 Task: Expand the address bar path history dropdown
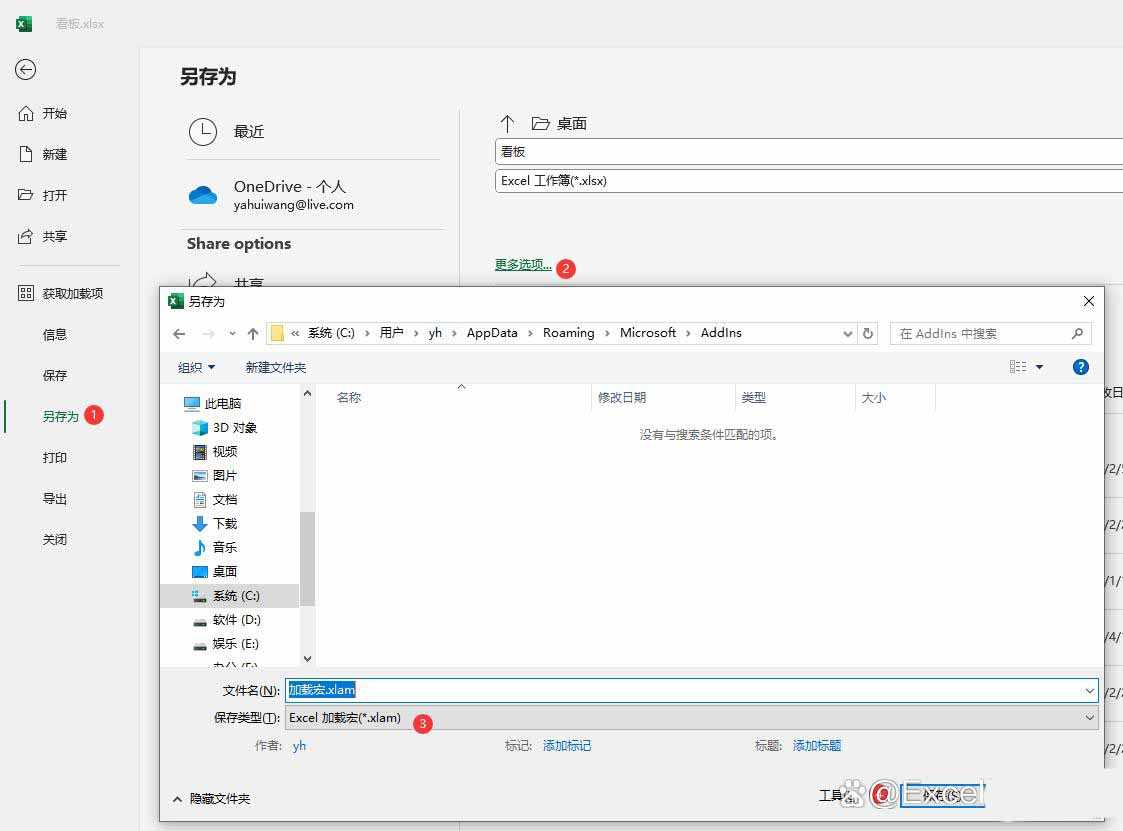848,334
